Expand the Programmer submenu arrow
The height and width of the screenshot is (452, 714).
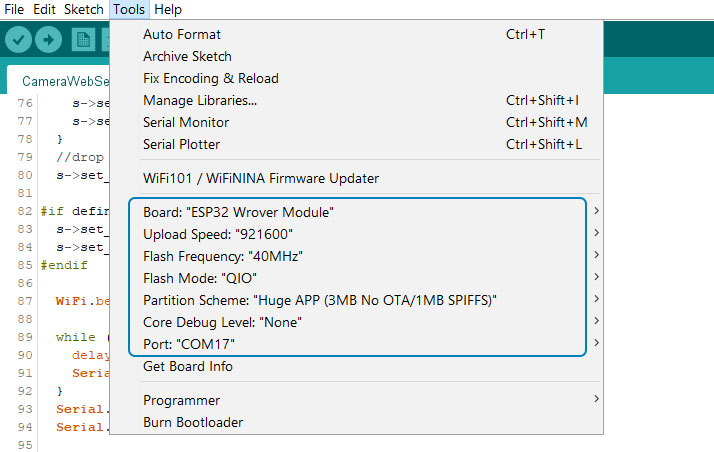[x=596, y=399]
